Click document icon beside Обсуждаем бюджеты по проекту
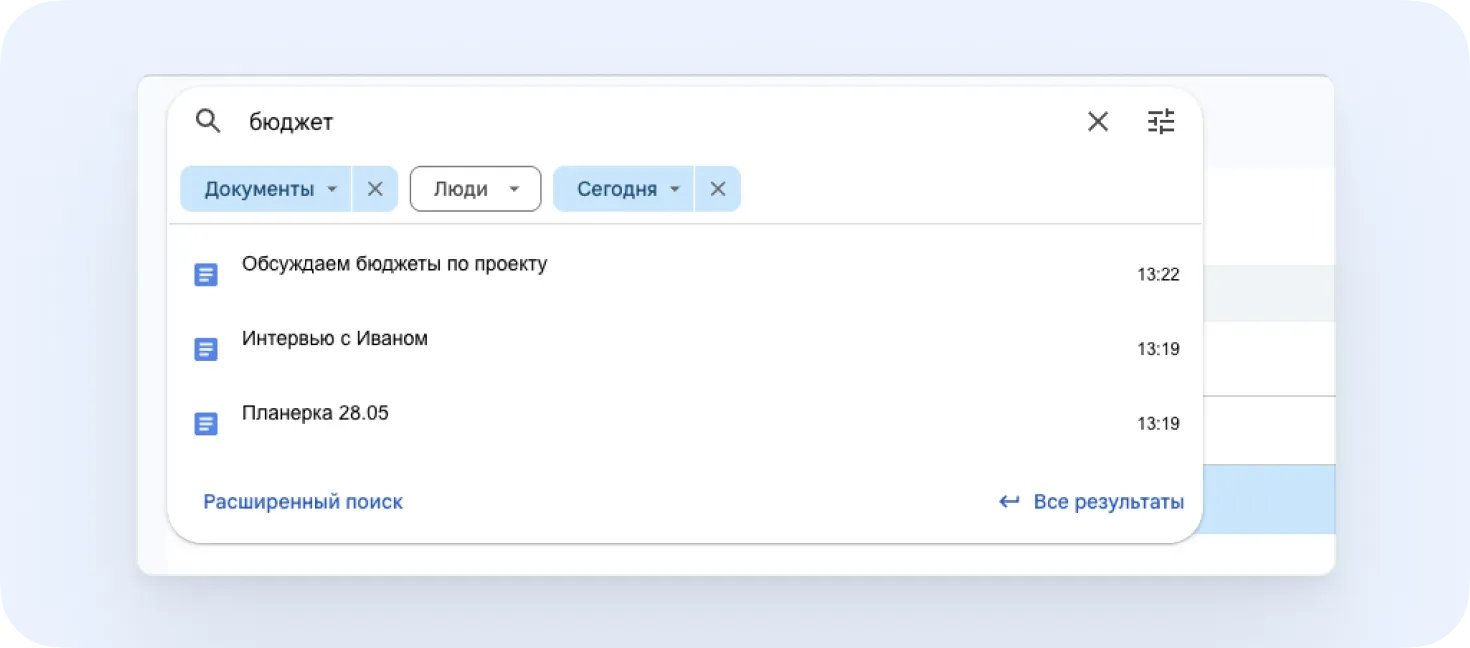1470x648 pixels. click(206, 274)
